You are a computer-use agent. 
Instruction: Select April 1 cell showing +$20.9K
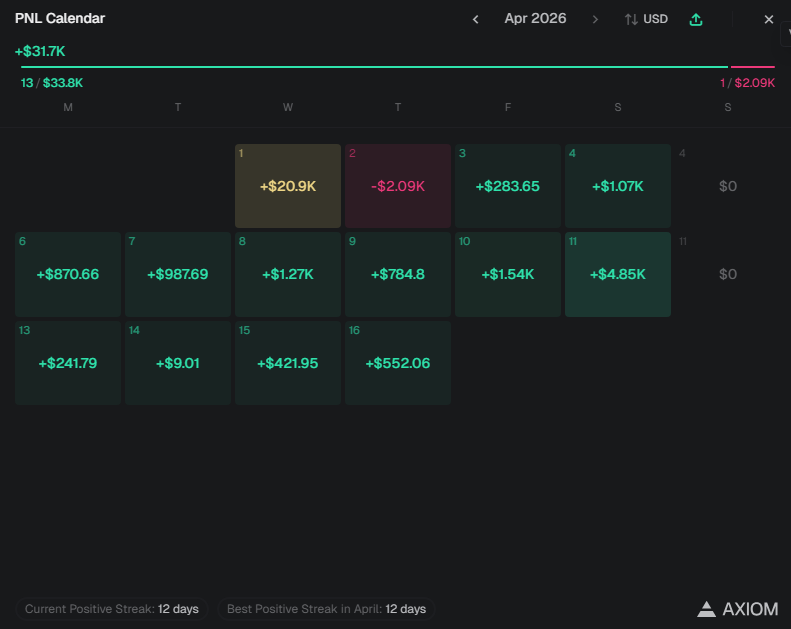coord(288,186)
